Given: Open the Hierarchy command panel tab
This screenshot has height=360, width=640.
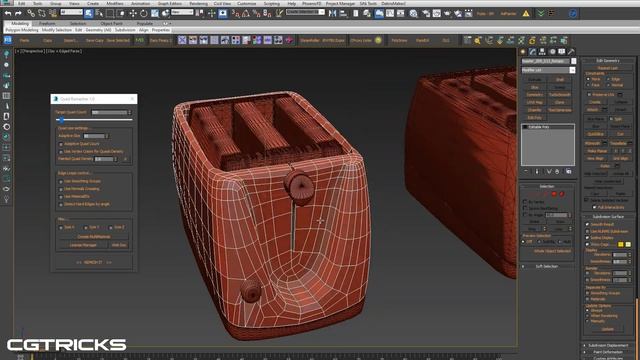Looking at the screenshot, I should [542, 52].
